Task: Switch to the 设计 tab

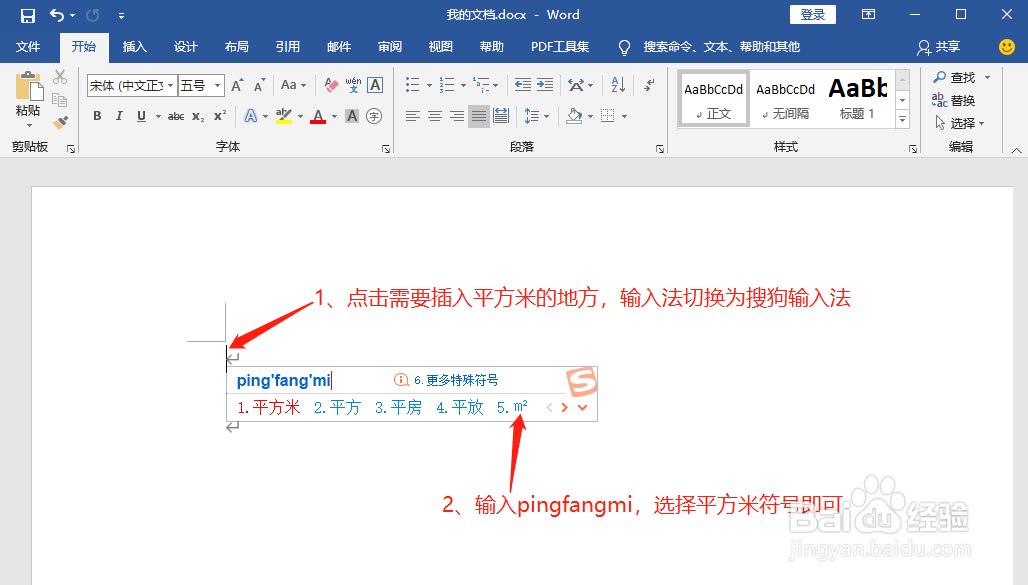Action: tap(186, 47)
